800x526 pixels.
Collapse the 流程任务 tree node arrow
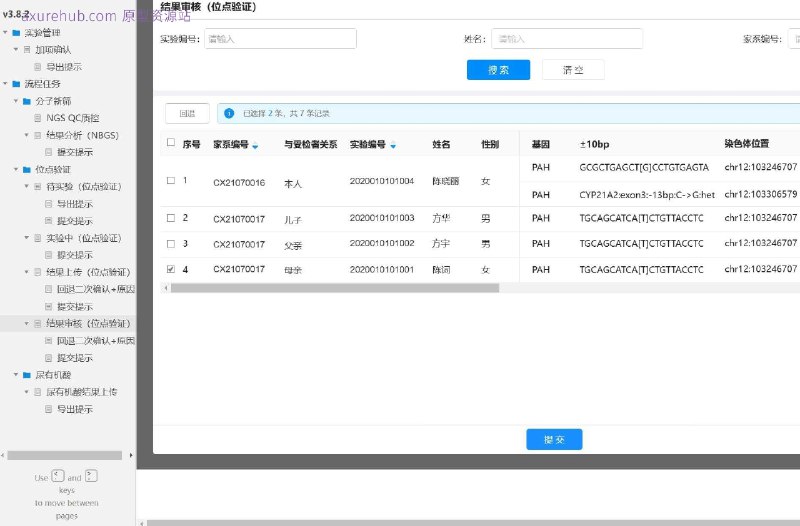(5, 84)
